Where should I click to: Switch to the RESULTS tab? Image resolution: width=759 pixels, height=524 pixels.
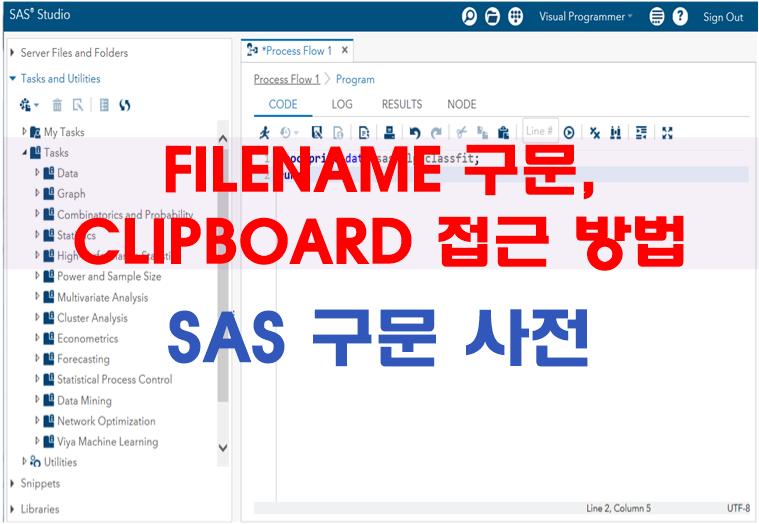402,105
